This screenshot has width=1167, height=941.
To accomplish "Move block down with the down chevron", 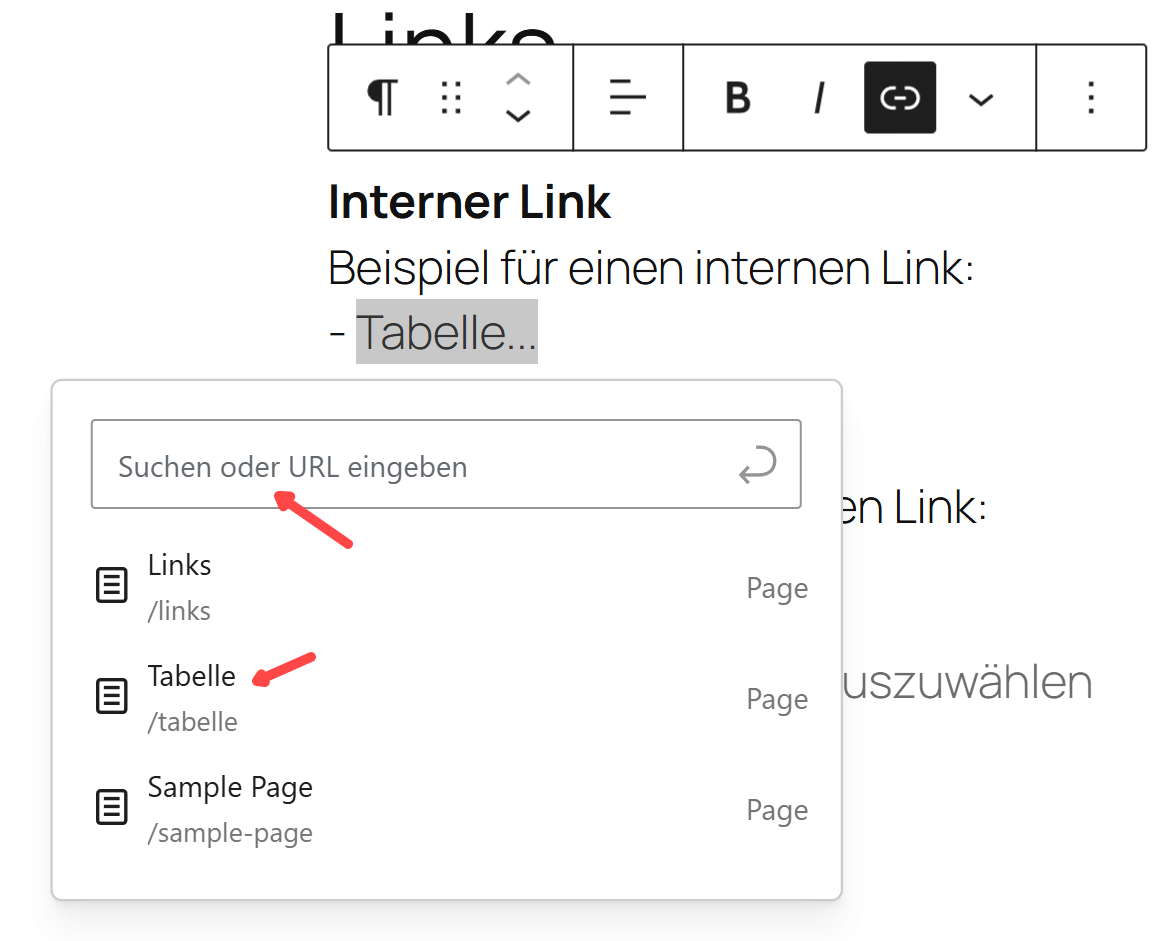I will click(x=517, y=116).
